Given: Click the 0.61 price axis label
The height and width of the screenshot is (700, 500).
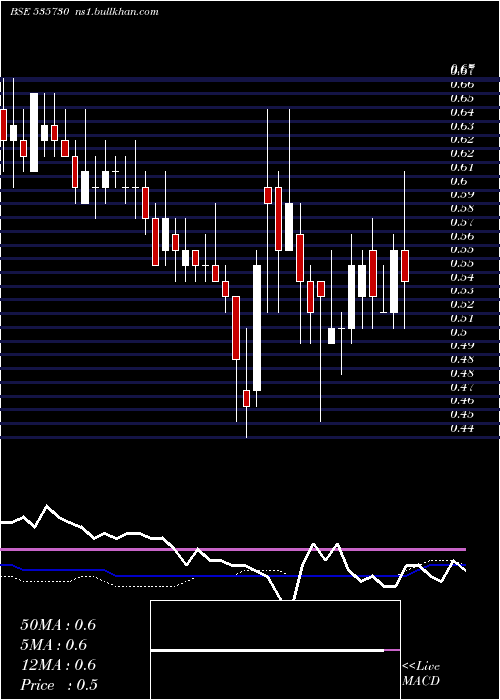Looking at the screenshot, I should click(x=462, y=167).
